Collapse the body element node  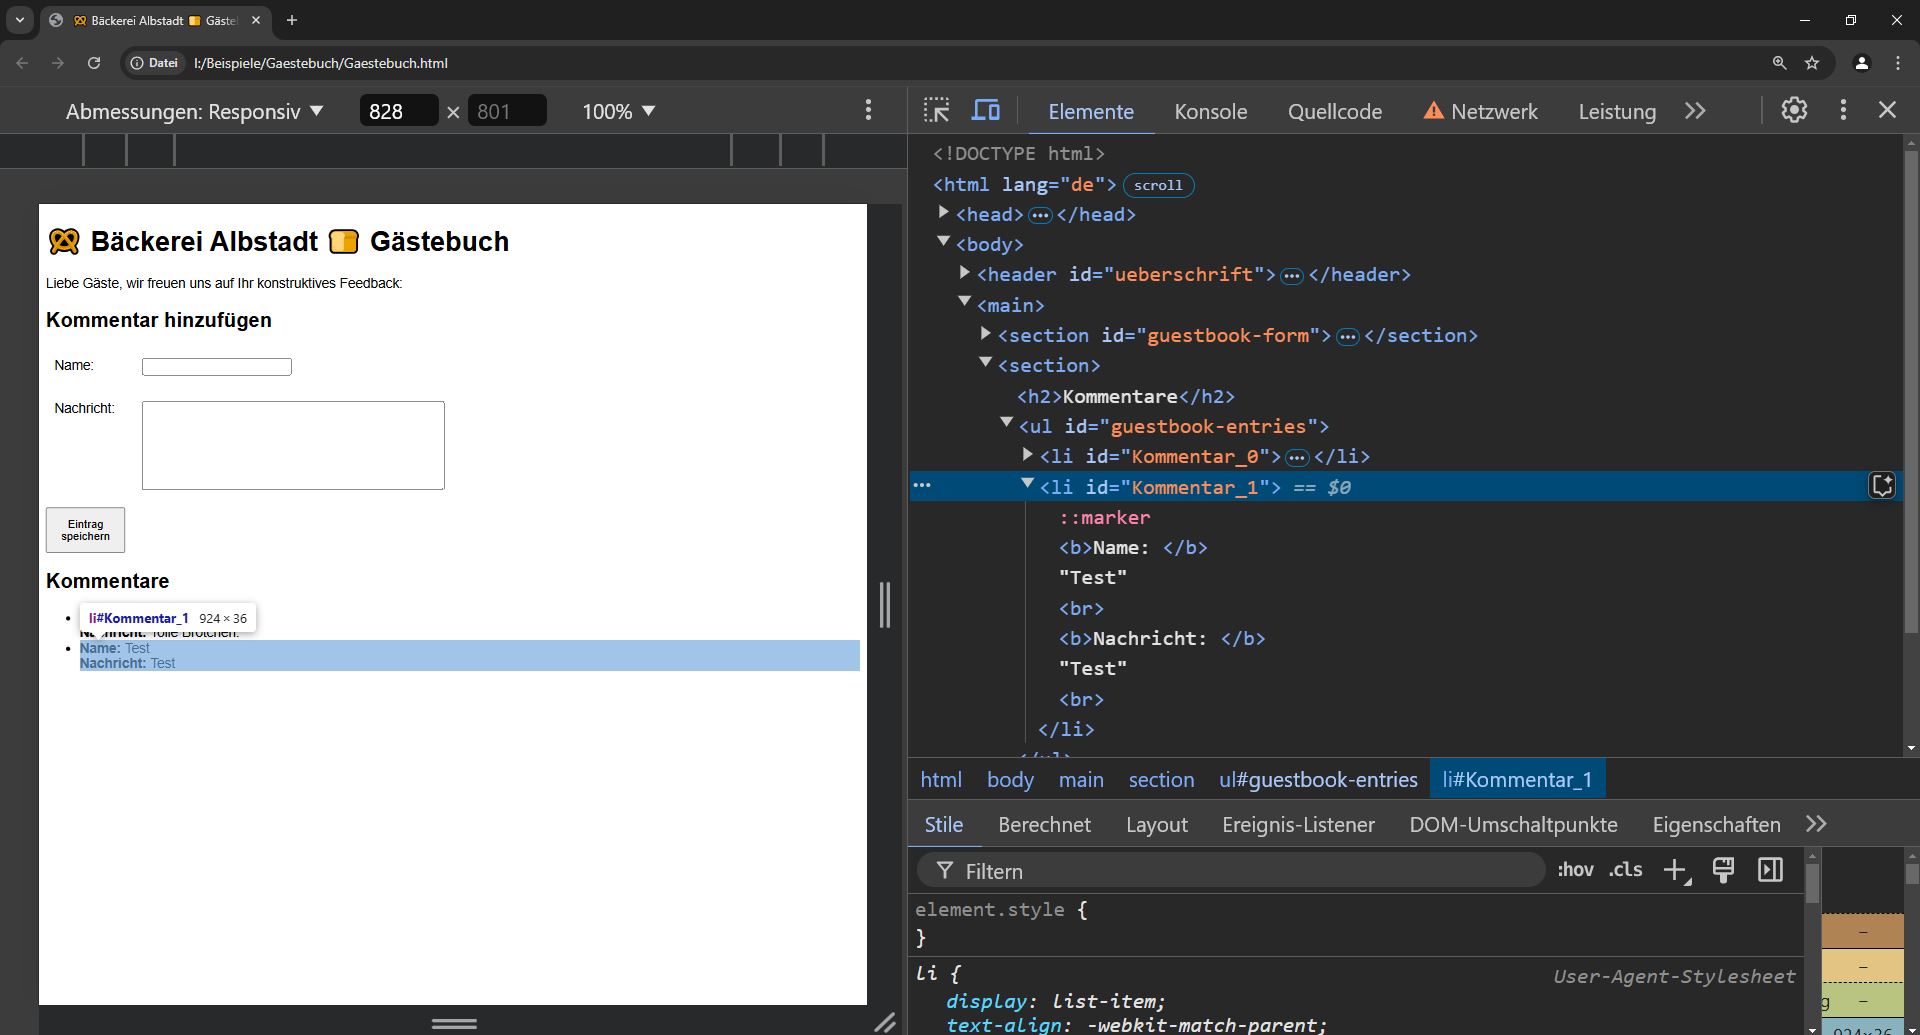point(943,242)
